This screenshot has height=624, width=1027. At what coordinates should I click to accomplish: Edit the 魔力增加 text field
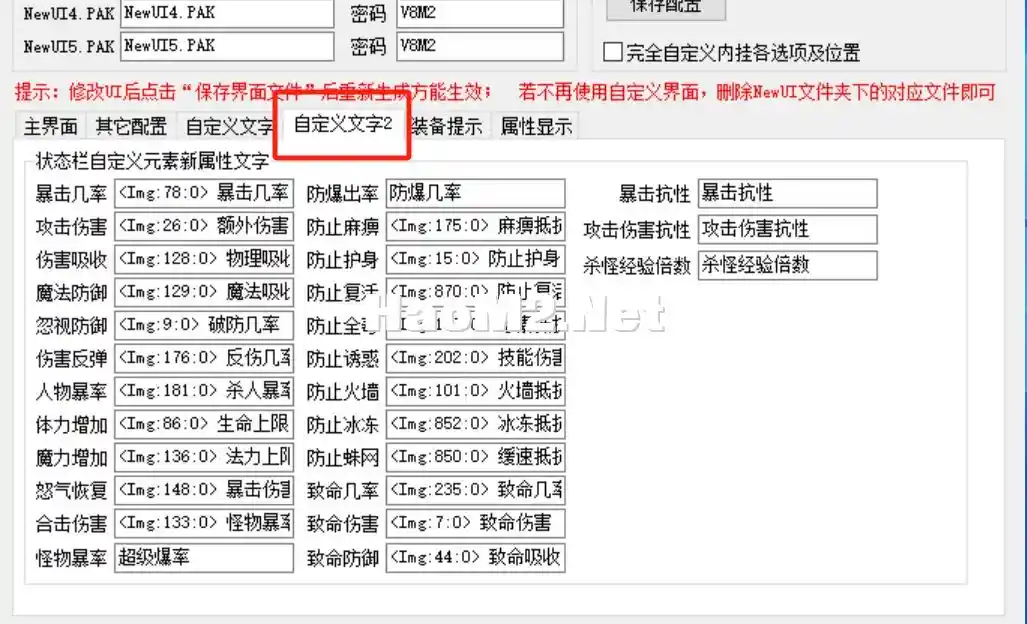(204, 457)
